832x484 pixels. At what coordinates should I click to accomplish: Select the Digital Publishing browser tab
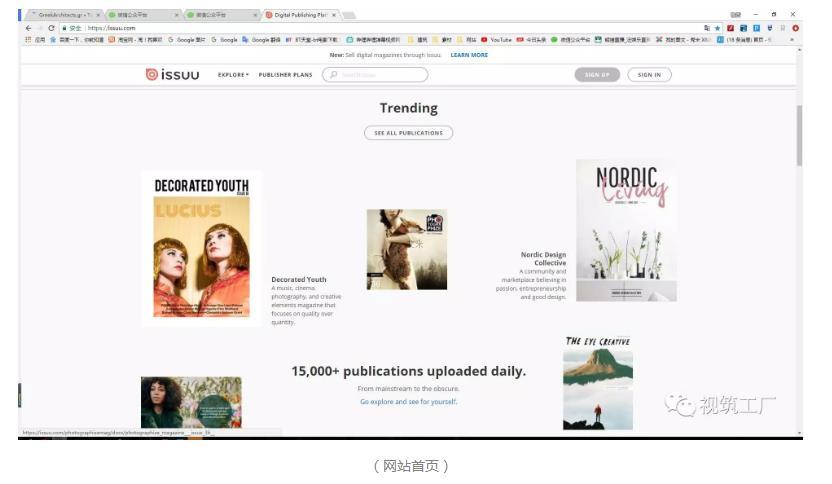(x=300, y=15)
